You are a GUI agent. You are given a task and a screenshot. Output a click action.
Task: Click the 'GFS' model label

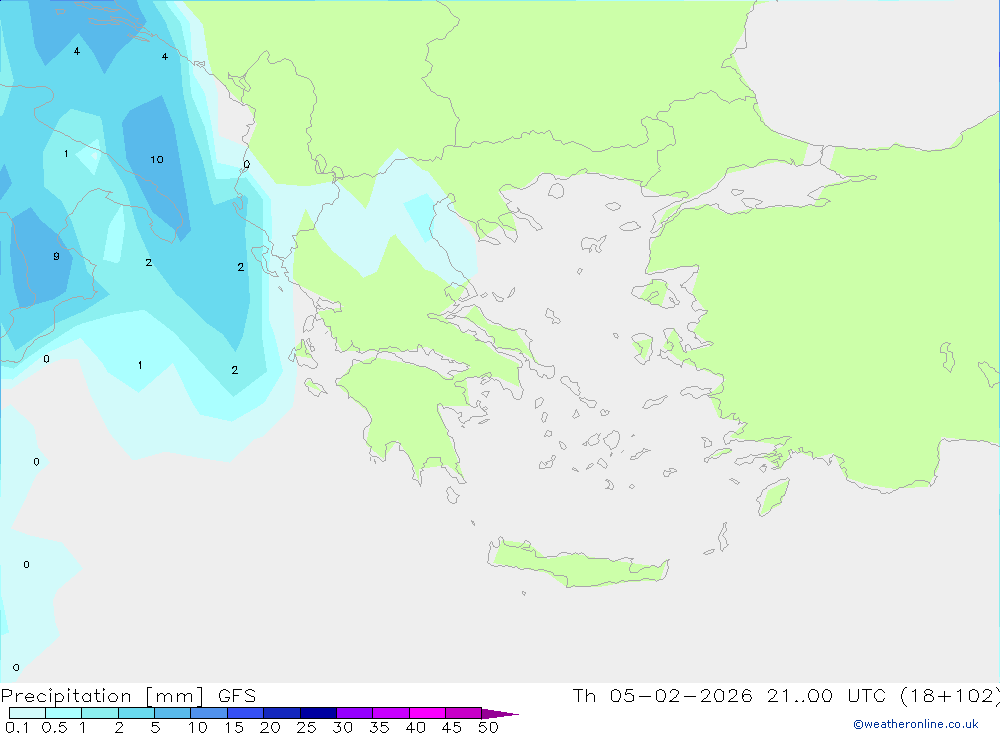pyautogui.click(x=237, y=696)
